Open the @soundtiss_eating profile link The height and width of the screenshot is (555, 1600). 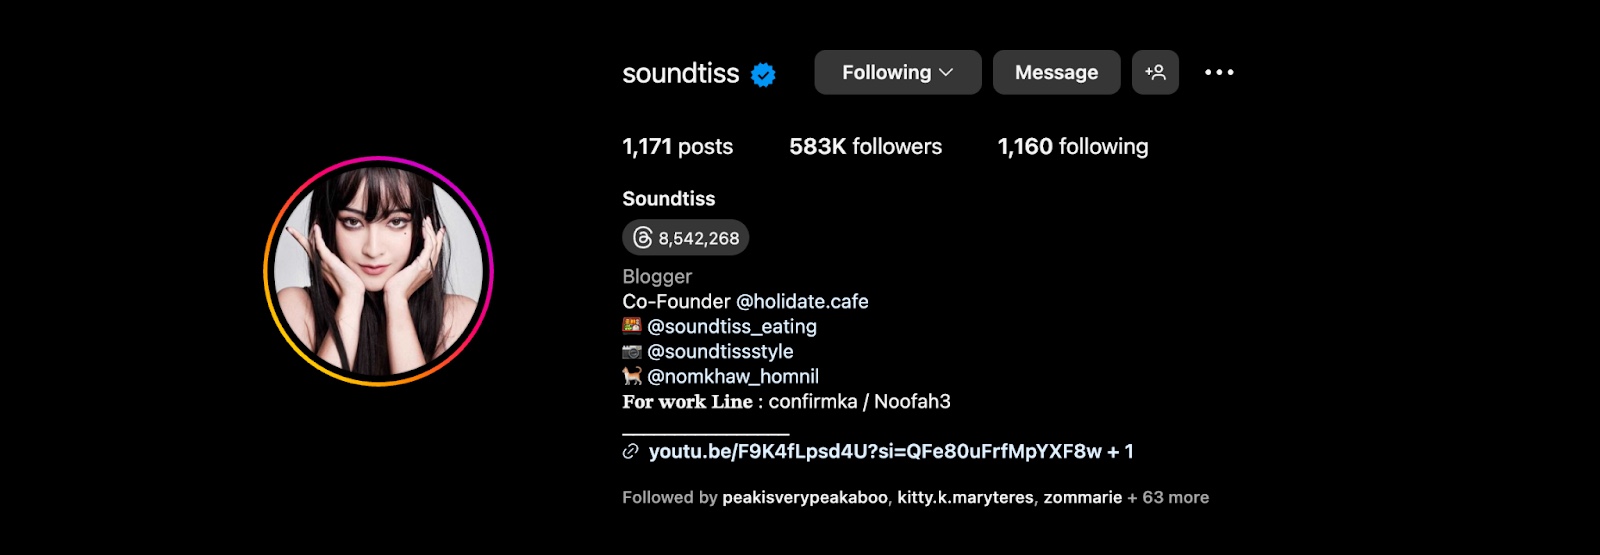click(x=732, y=327)
